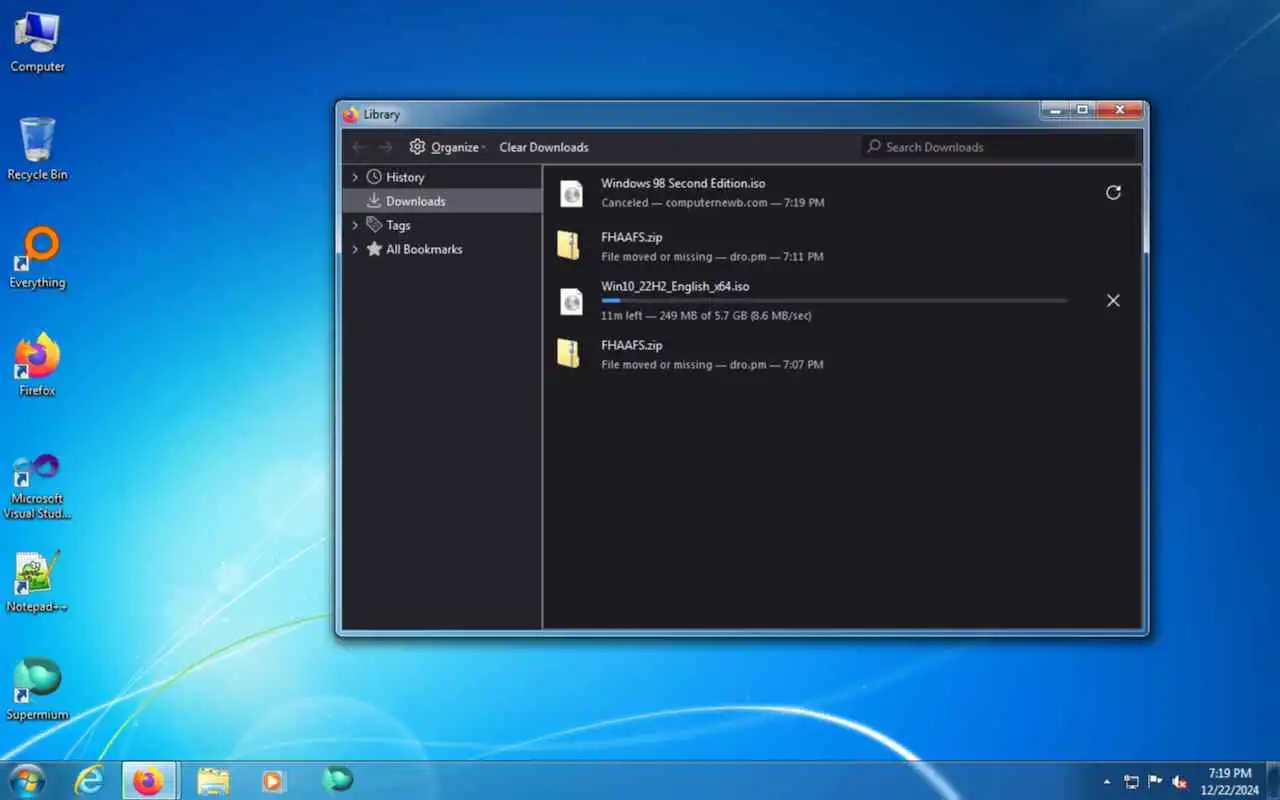The image size is (1280, 800).
Task: Open the Microsoft Visual Studio desktop shortcut
Action: [x=38, y=486]
